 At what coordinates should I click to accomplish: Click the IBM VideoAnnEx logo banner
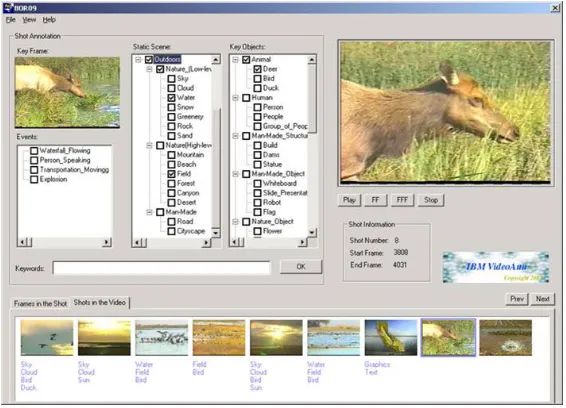coord(496,267)
